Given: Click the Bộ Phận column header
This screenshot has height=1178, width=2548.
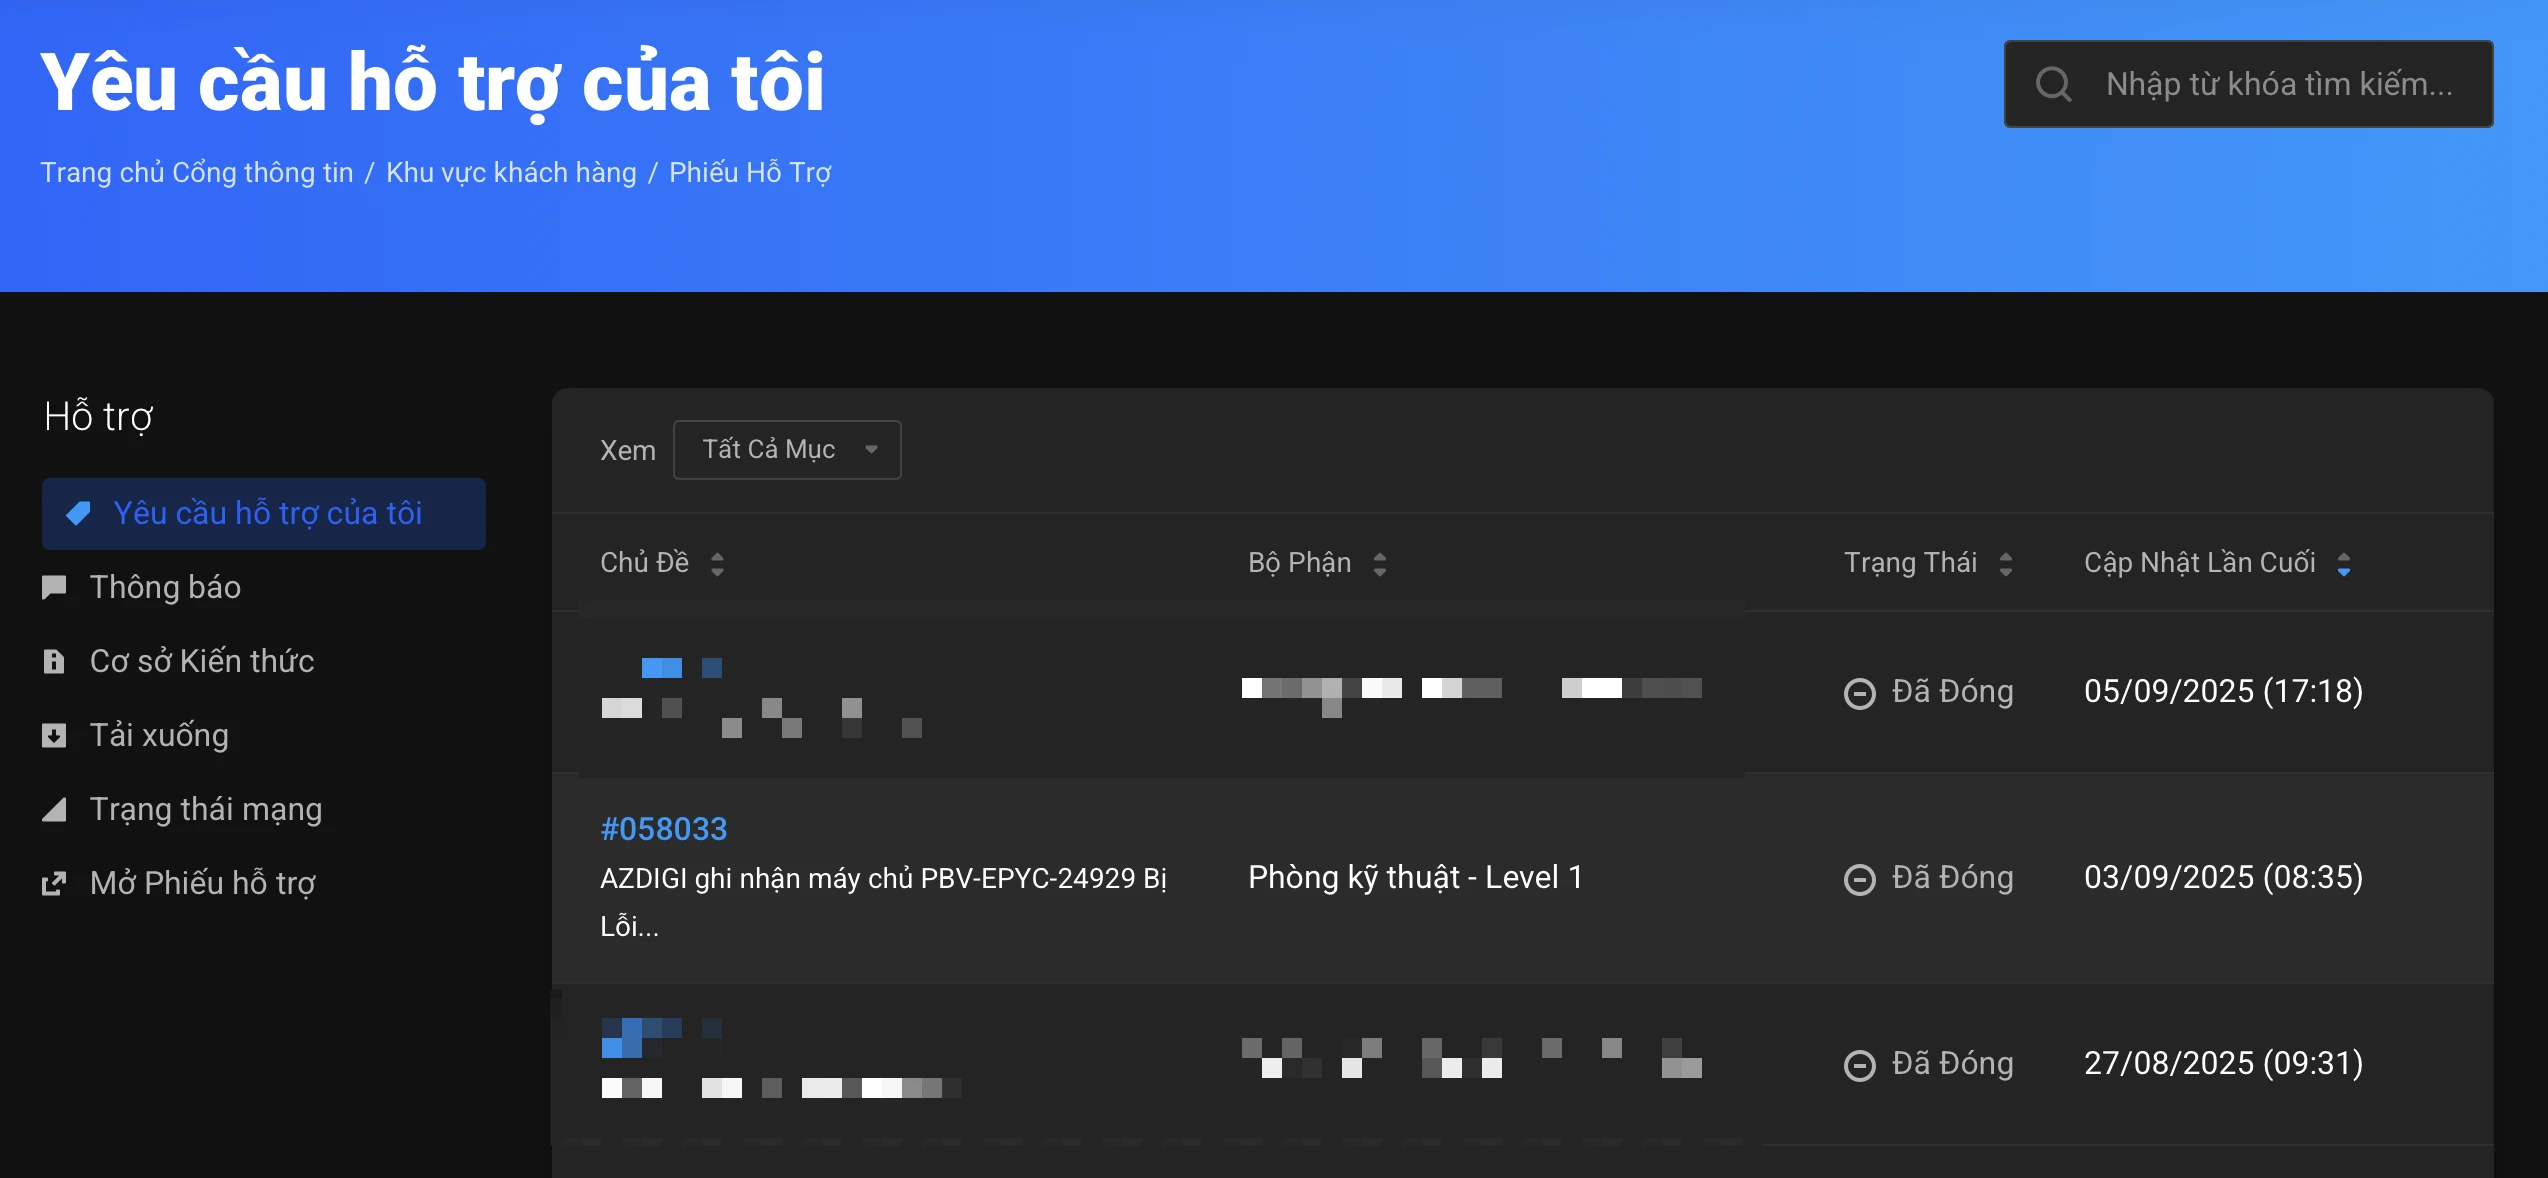Looking at the screenshot, I should pos(1299,563).
